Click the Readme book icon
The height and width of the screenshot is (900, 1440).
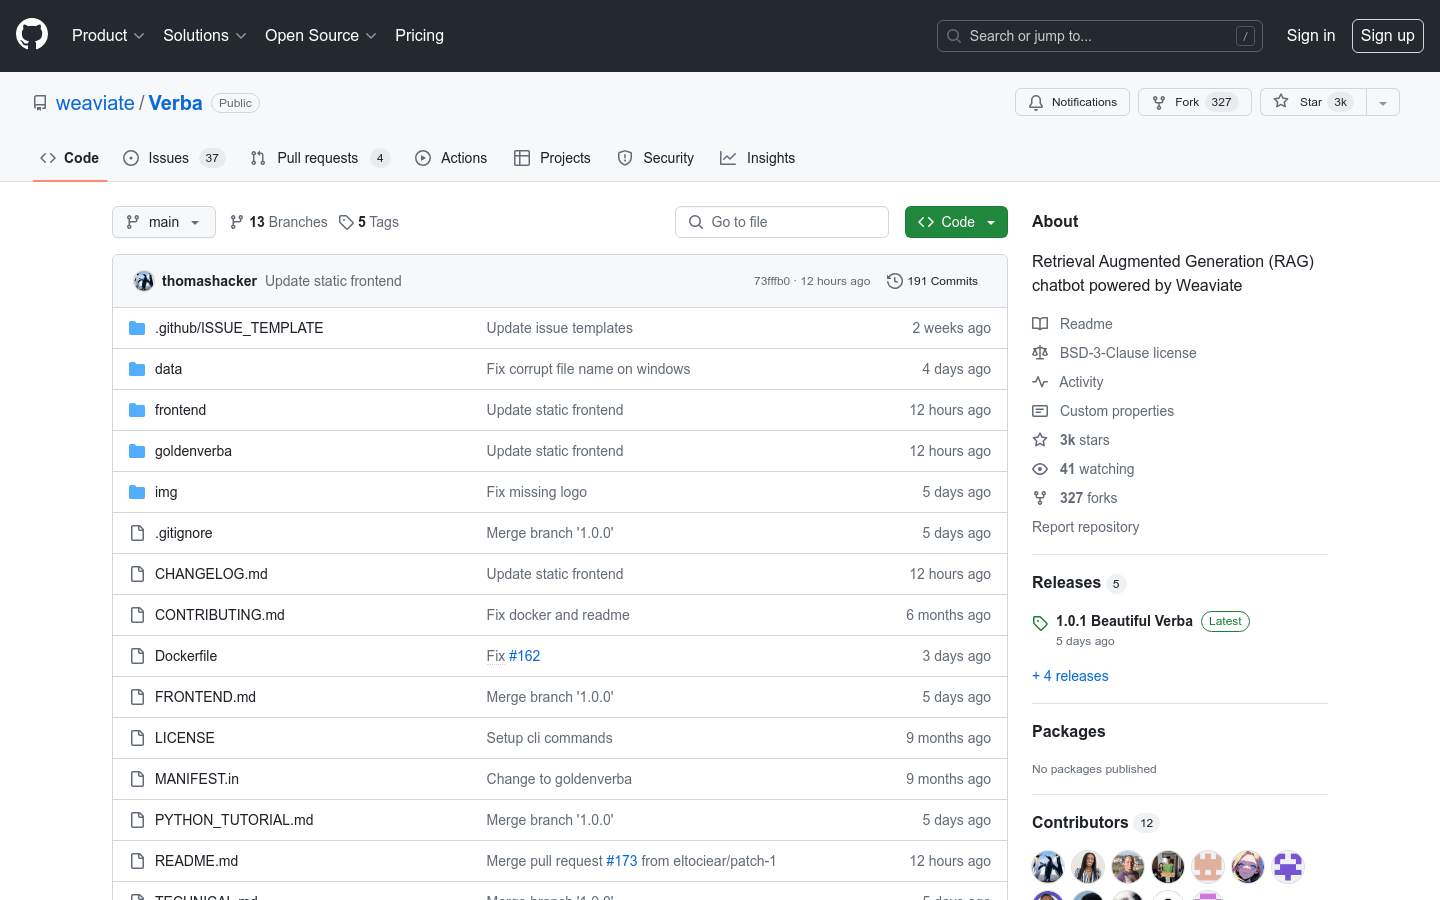(x=1040, y=324)
